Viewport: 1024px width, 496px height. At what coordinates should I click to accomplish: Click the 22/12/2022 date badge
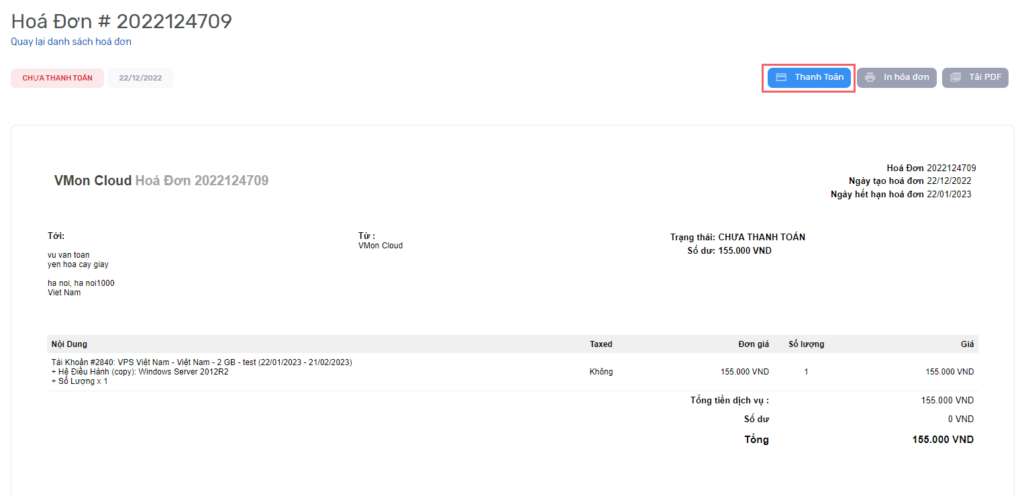[x=141, y=78]
